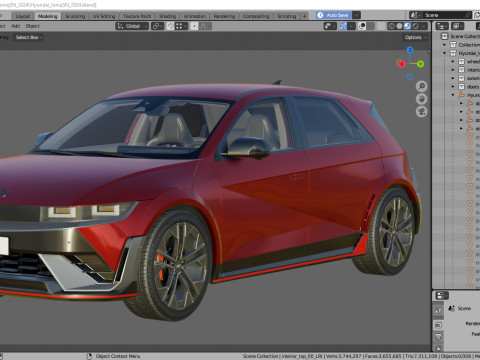This screenshot has height=360, width=480.
Task: Expand the doors collection in outliner
Action: point(453,87)
